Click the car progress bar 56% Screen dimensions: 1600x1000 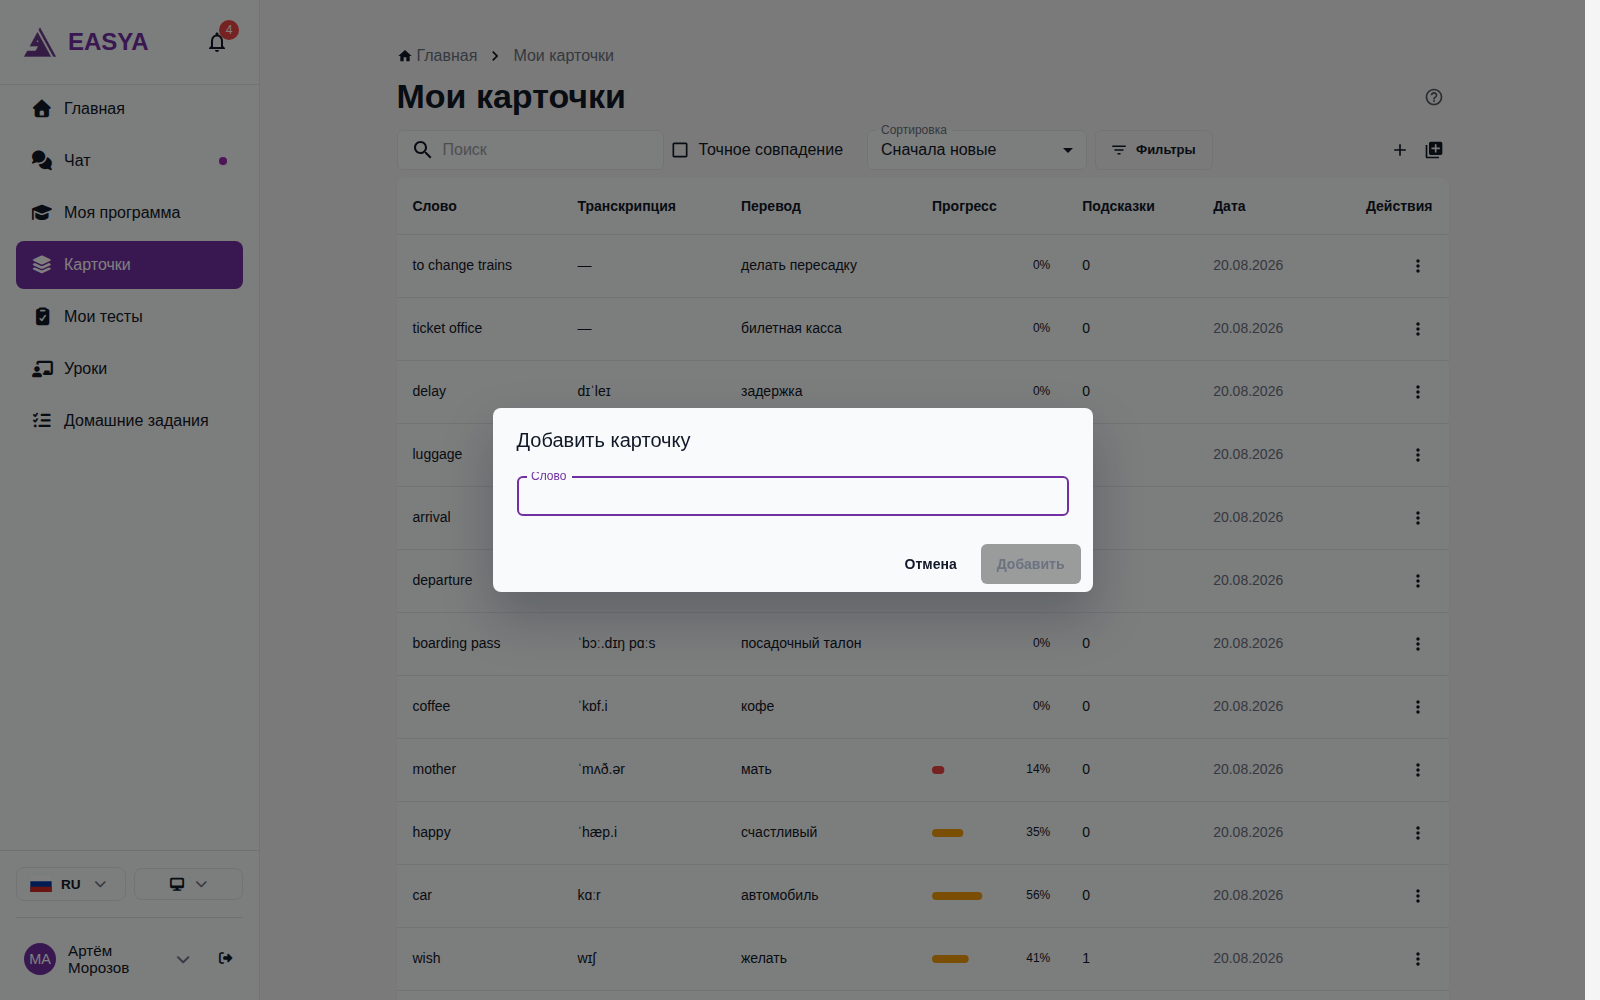point(957,896)
